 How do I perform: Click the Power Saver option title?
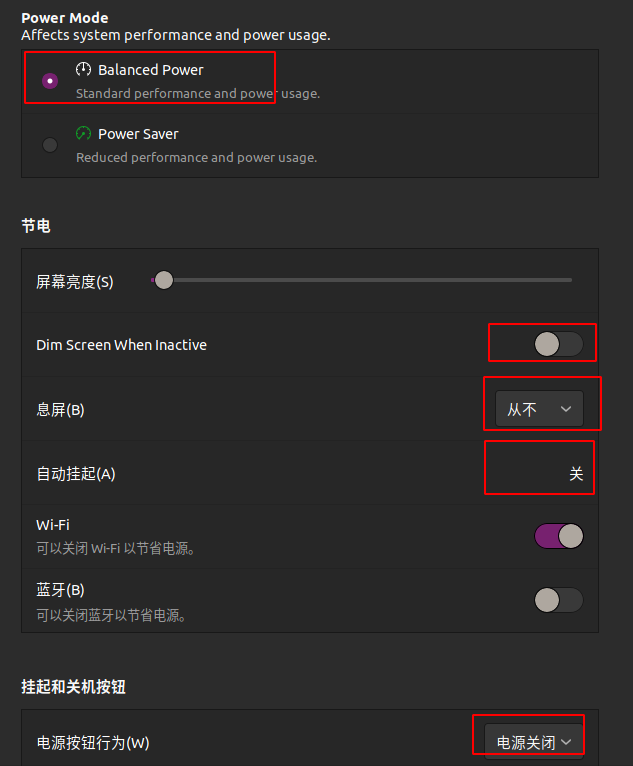pyautogui.click(x=138, y=134)
